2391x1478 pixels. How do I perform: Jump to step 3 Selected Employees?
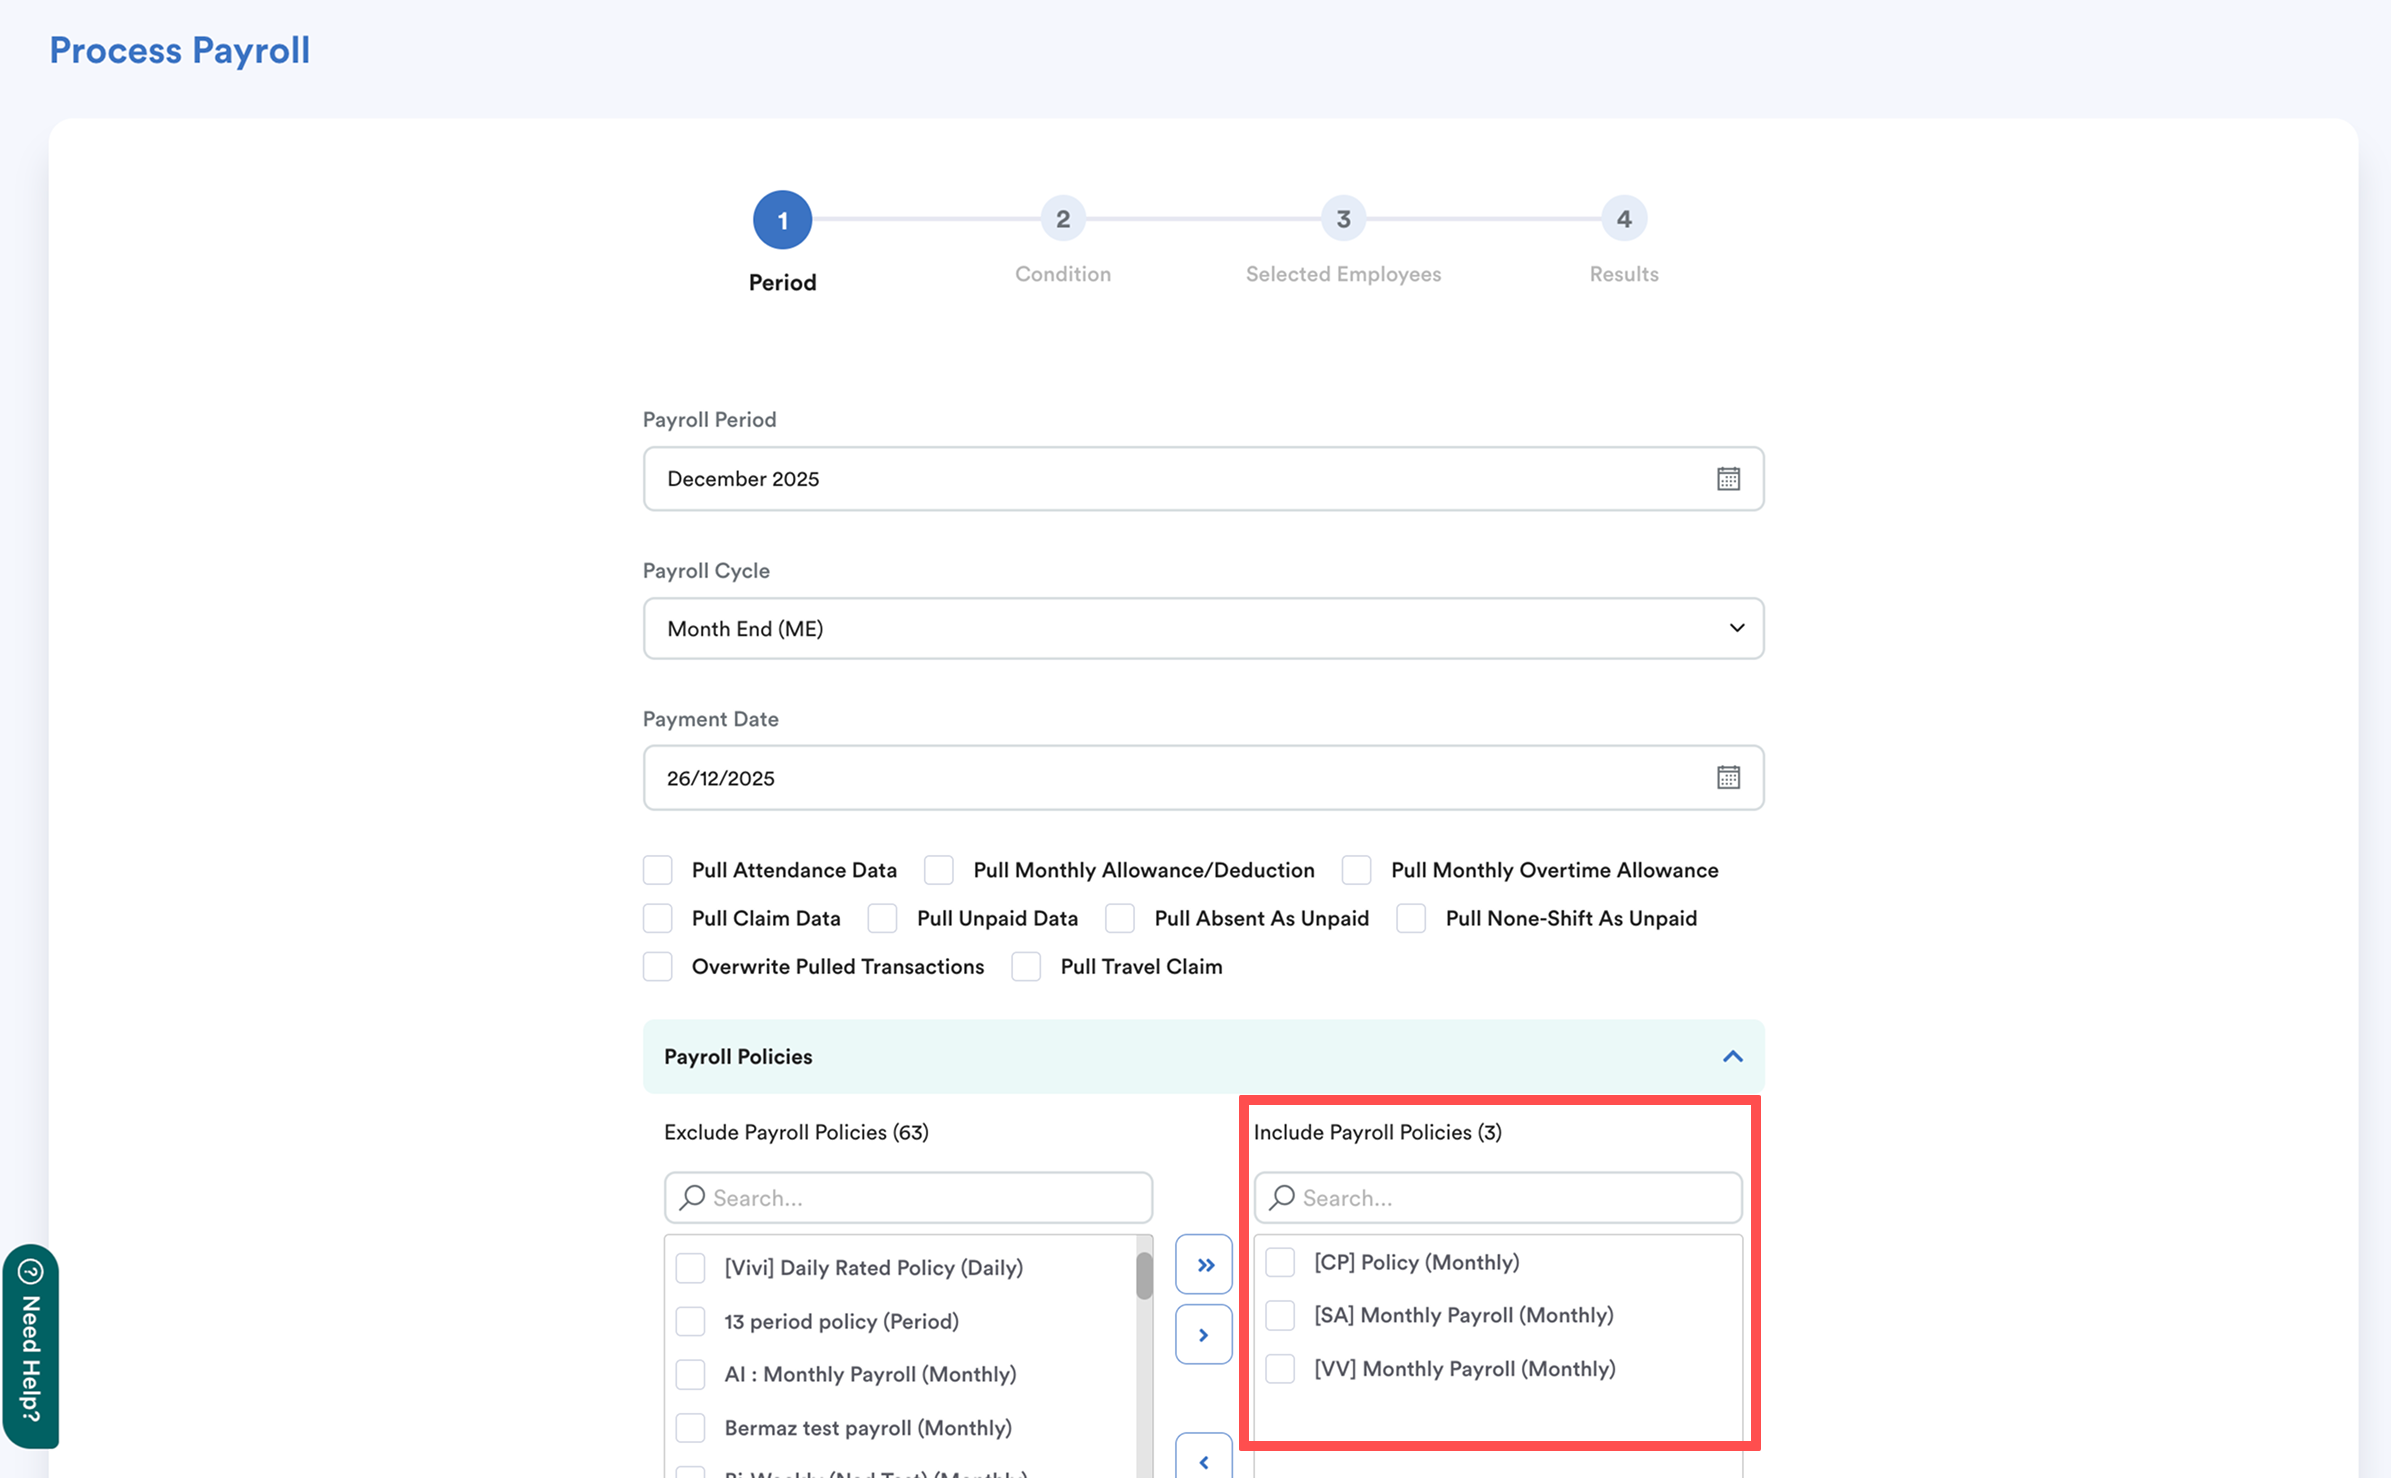1343,219
